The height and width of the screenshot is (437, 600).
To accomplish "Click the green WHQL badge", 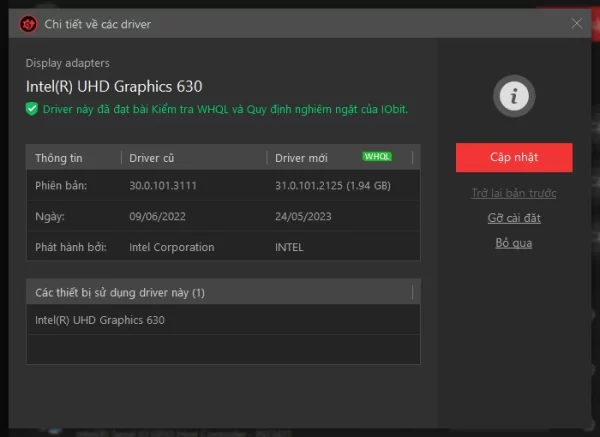I will pos(377,157).
